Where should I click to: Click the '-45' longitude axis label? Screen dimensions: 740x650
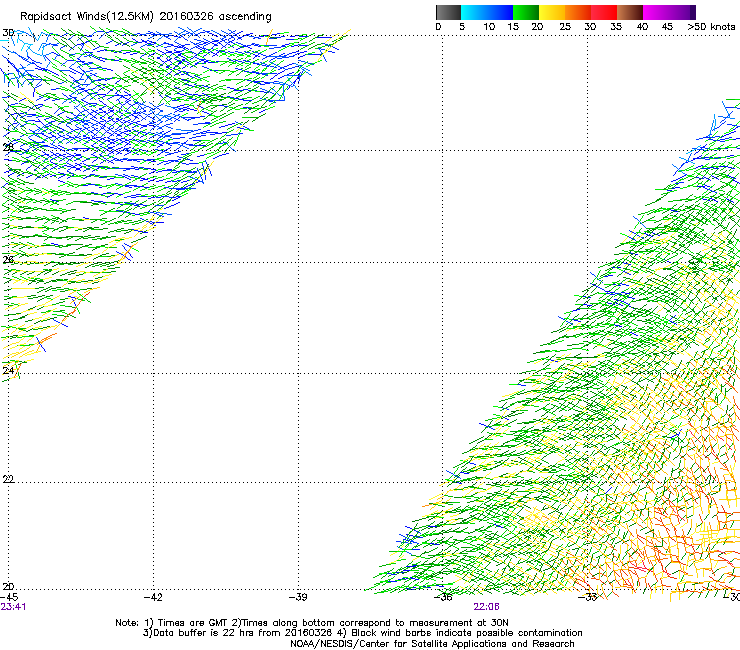click(x=9, y=597)
